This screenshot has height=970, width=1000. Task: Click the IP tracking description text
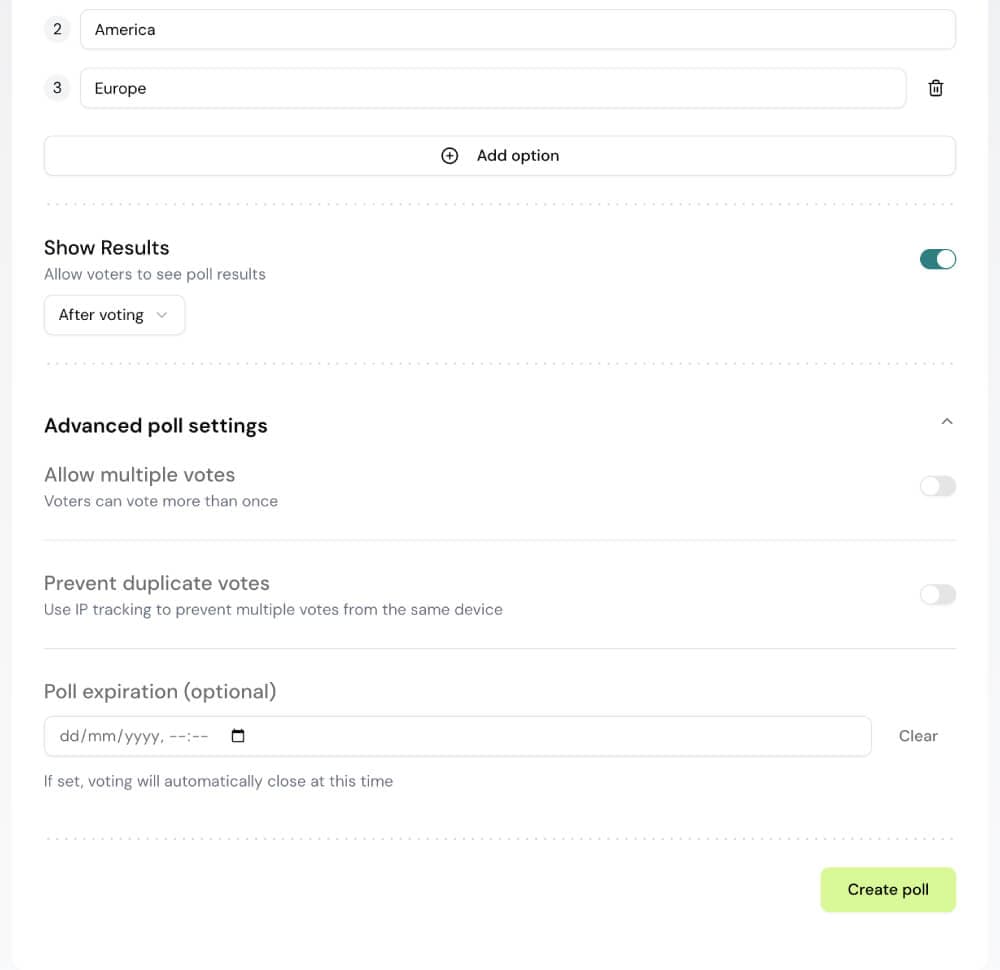tap(273, 610)
